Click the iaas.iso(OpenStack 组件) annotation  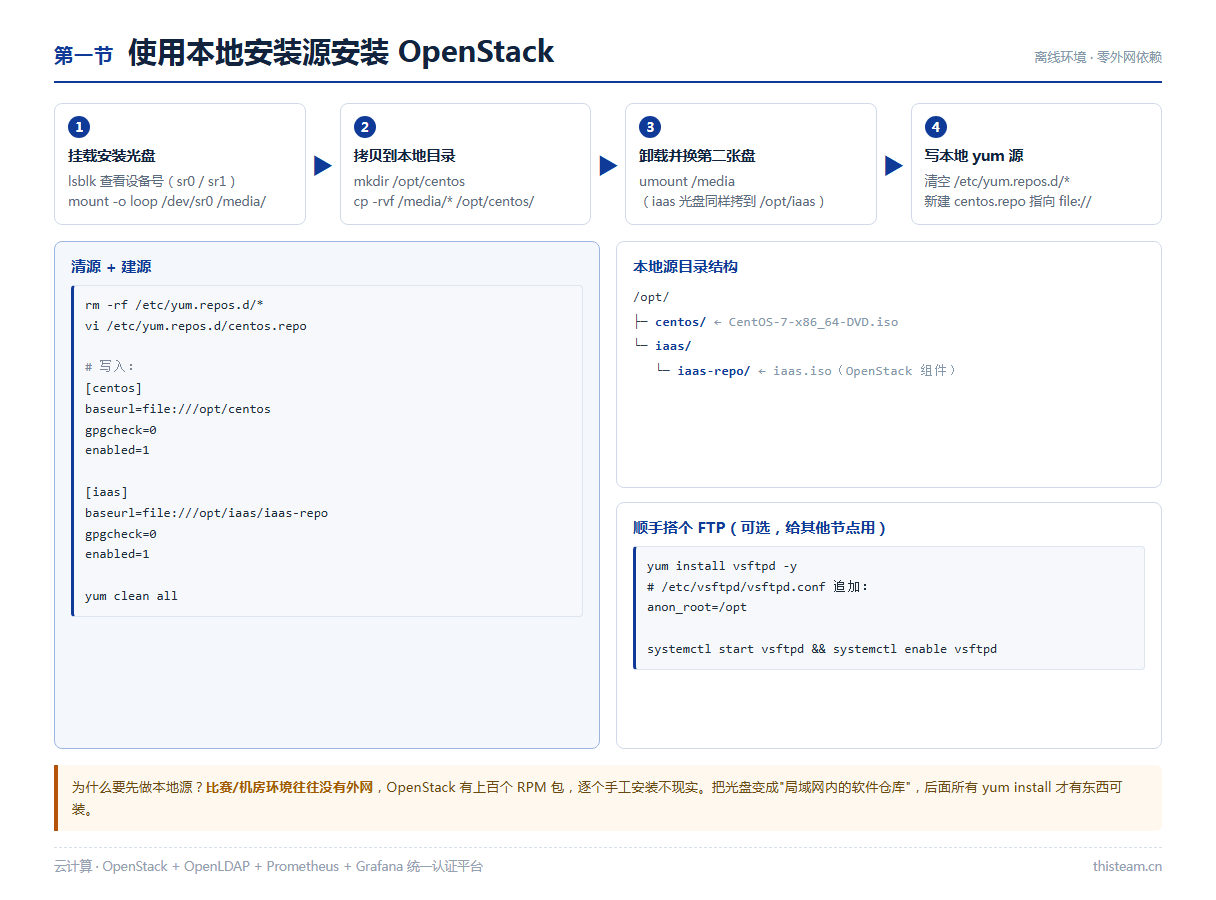tap(865, 371)
